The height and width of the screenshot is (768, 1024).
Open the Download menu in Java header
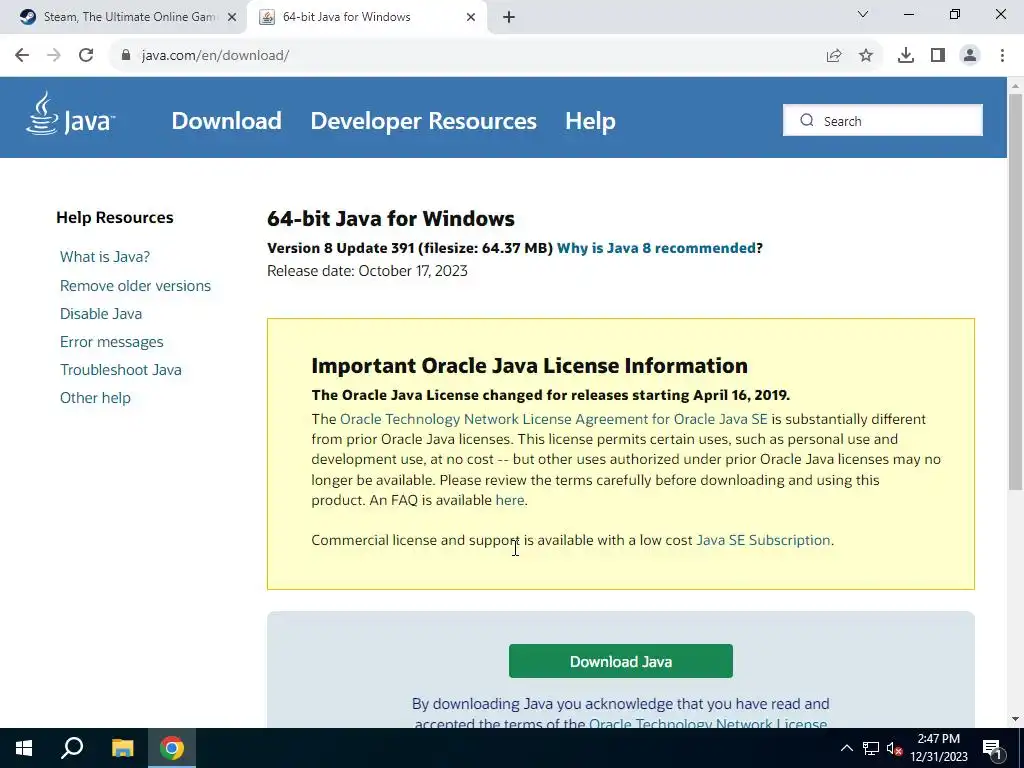[227, 121]
